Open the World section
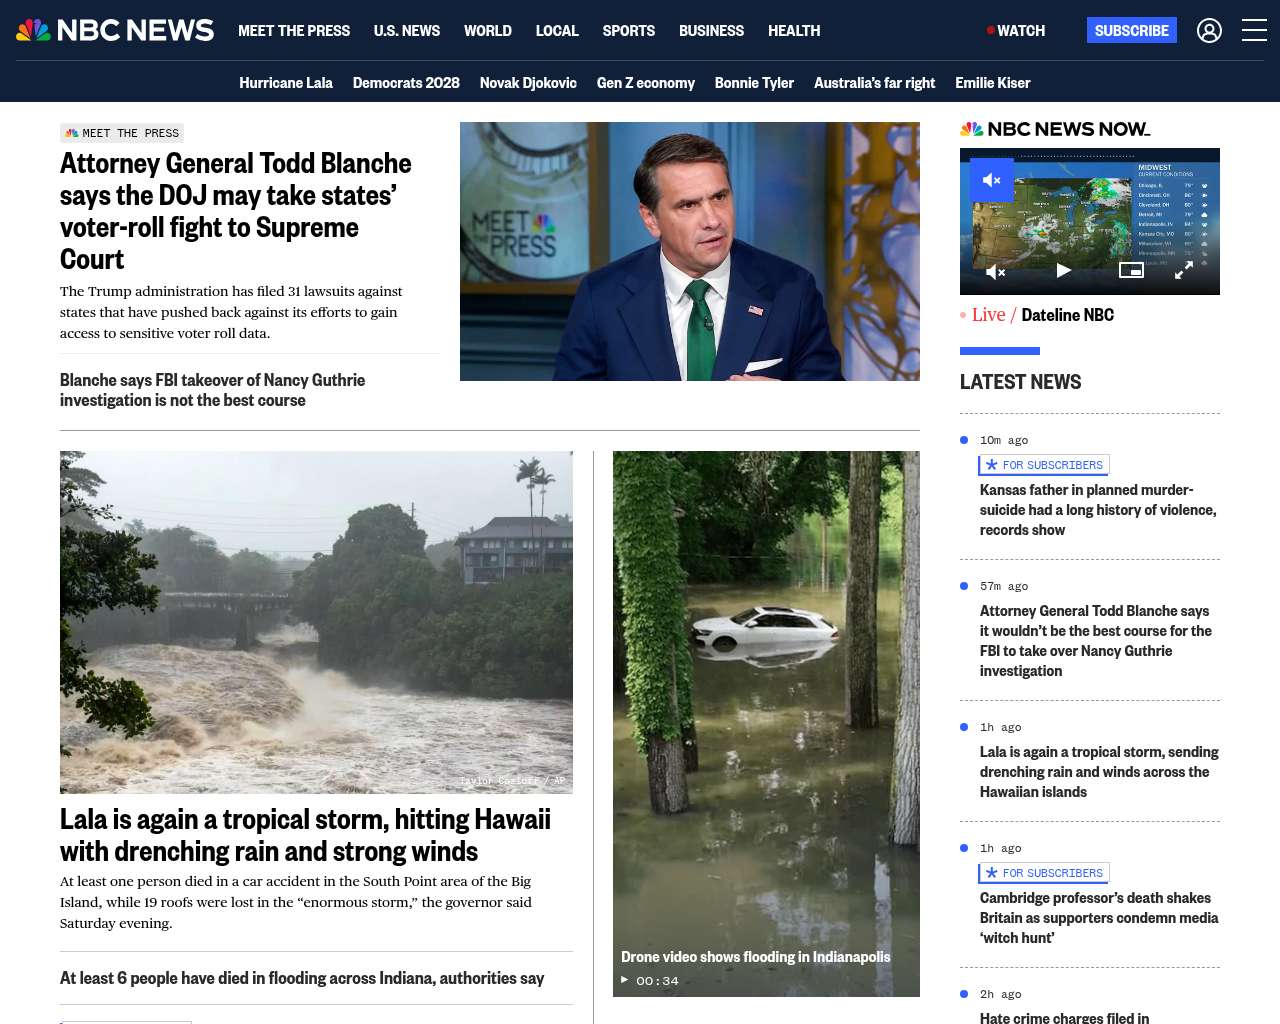 coord(488,31)
